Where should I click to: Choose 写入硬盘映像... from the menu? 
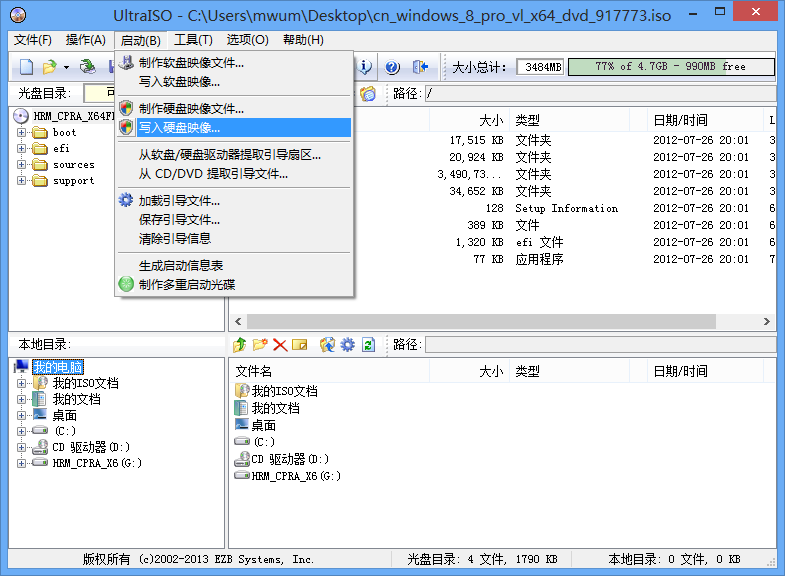pyautogui.click(x=234, y=128)
